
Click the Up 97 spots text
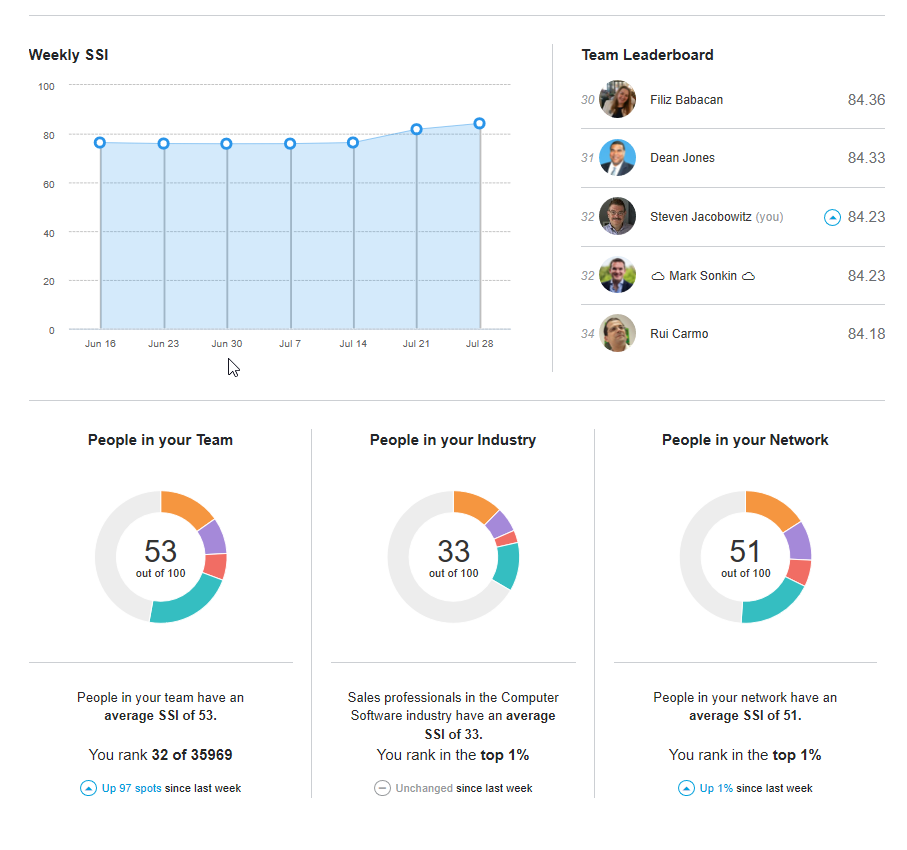click(131, 788)
